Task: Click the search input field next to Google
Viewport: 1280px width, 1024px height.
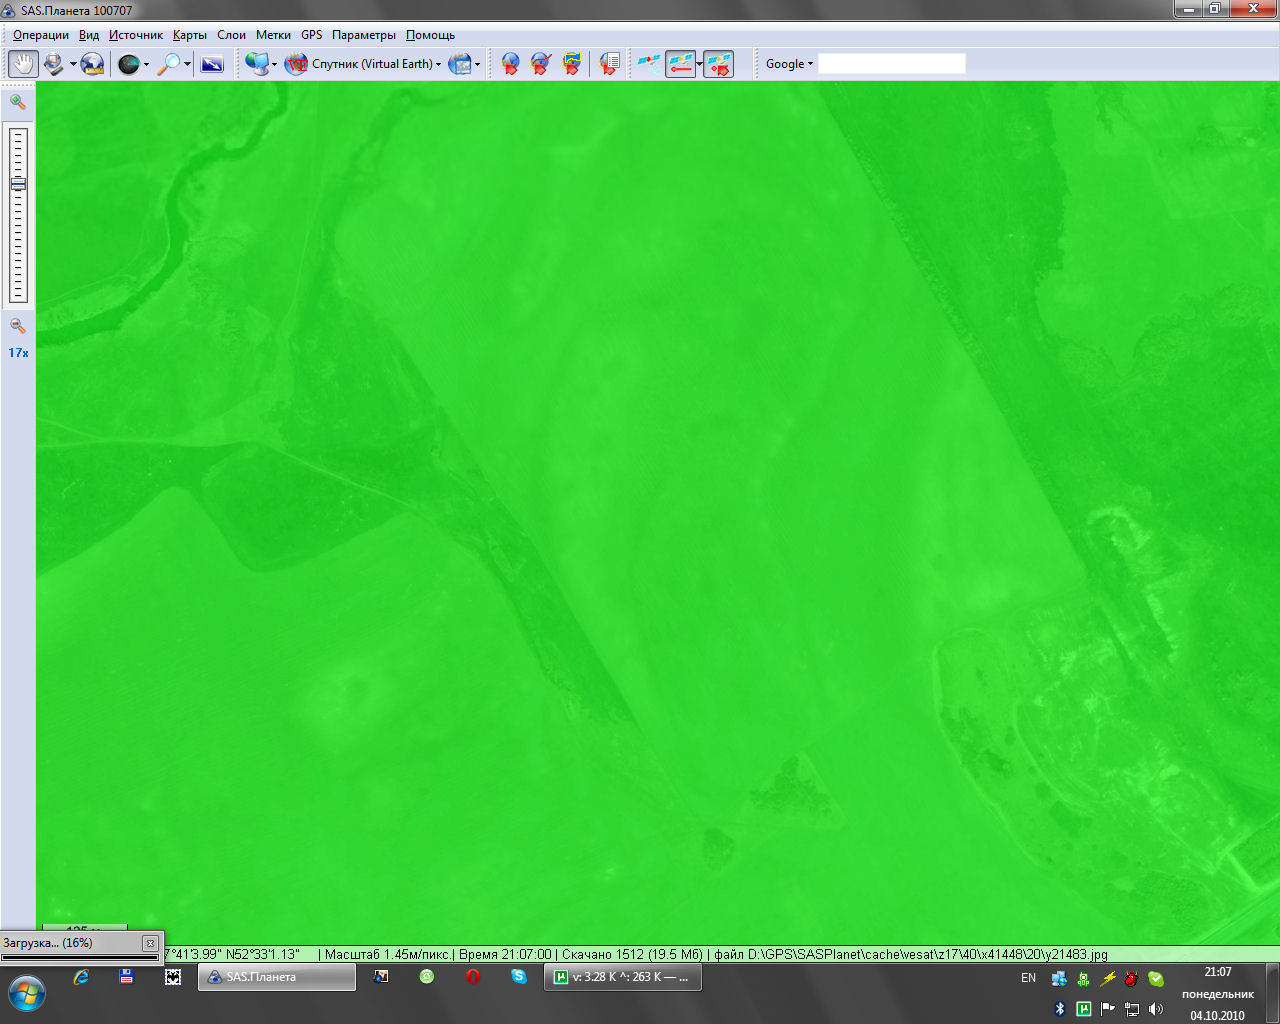Action: click(x=891, y=64)
